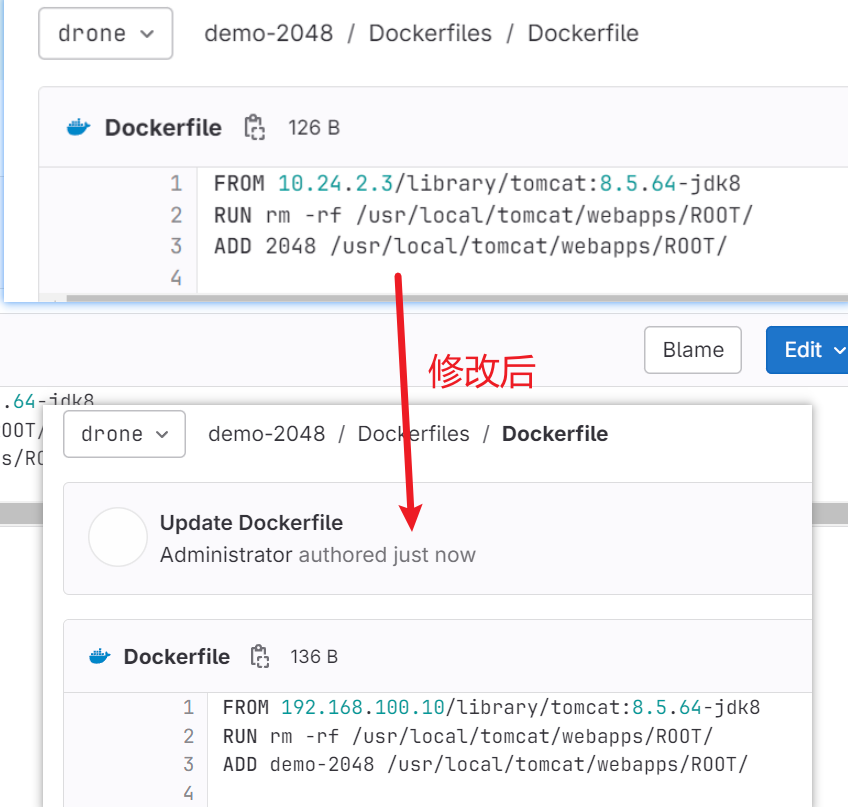This screenshot has width=848, height=807.
Task: Click line number 4 in 136 B Dockerfile
Action: (188, 793)
